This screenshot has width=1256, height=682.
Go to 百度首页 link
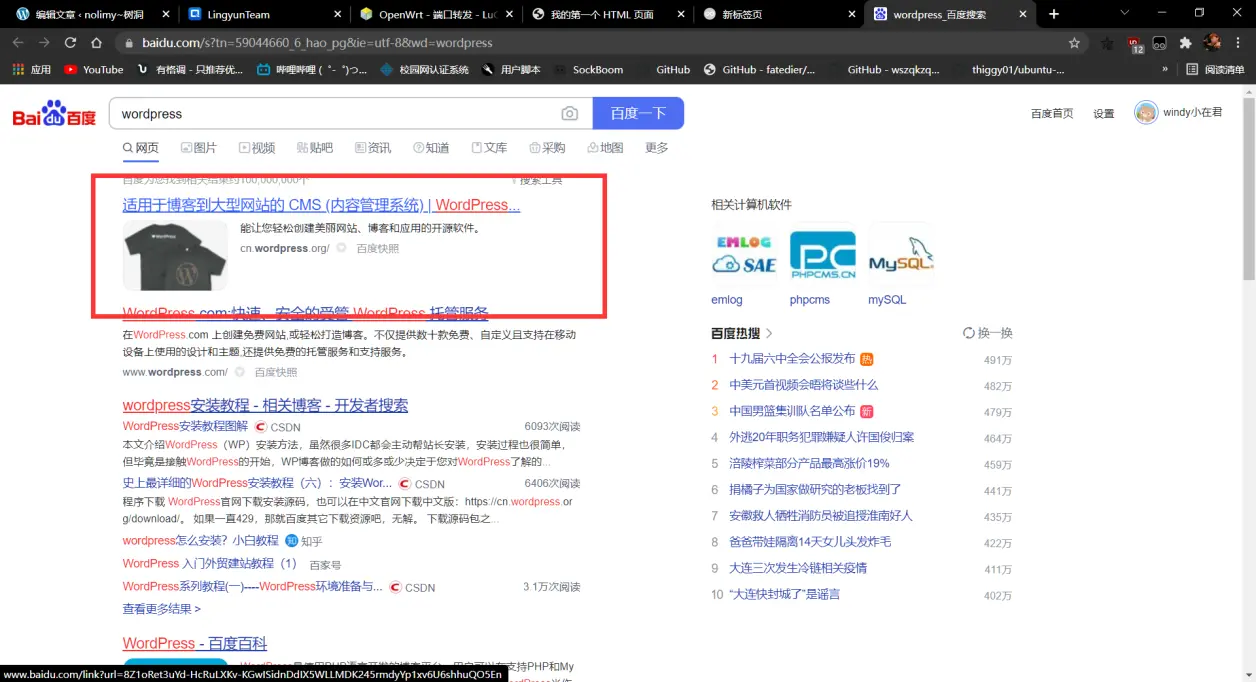1052,113
